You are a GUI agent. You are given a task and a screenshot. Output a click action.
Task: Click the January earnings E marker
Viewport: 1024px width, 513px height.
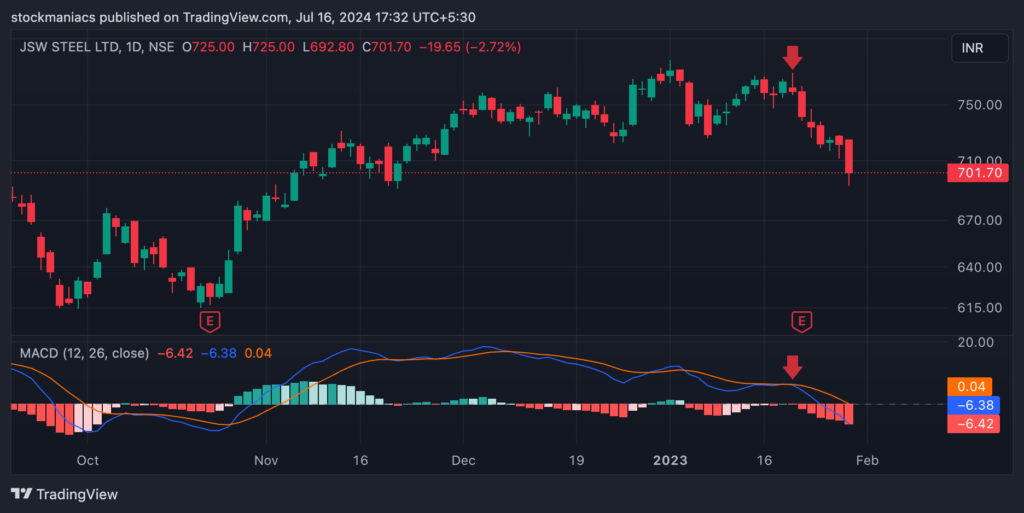tap(801, 321)
